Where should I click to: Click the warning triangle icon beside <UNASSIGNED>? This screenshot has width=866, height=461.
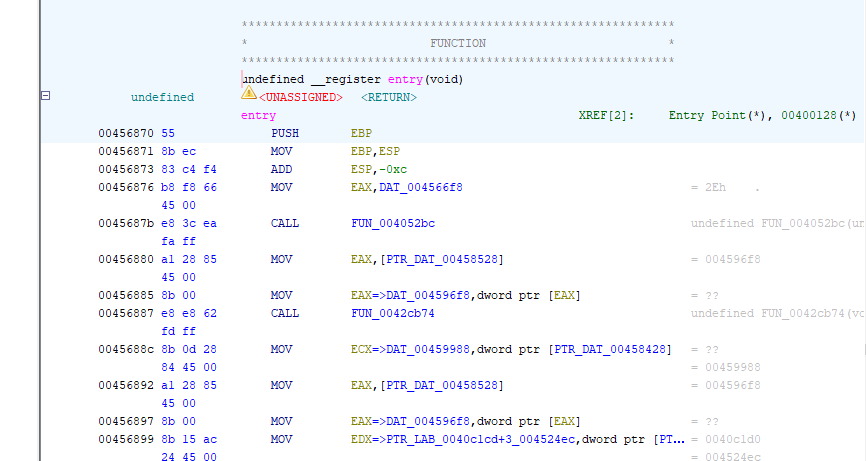pyautogui.click(x=249, y=94)
